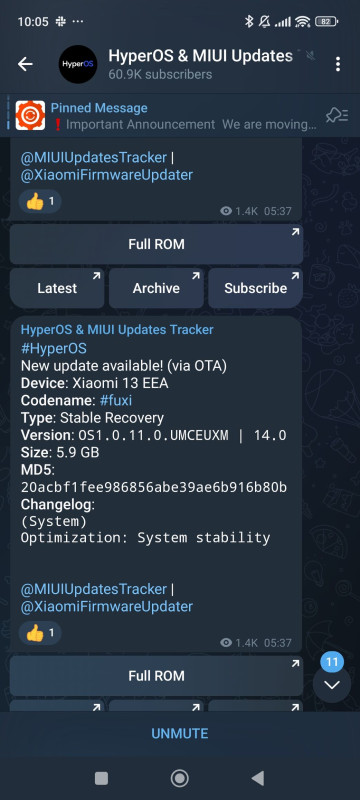Open the Latest link button

[57, 288]
